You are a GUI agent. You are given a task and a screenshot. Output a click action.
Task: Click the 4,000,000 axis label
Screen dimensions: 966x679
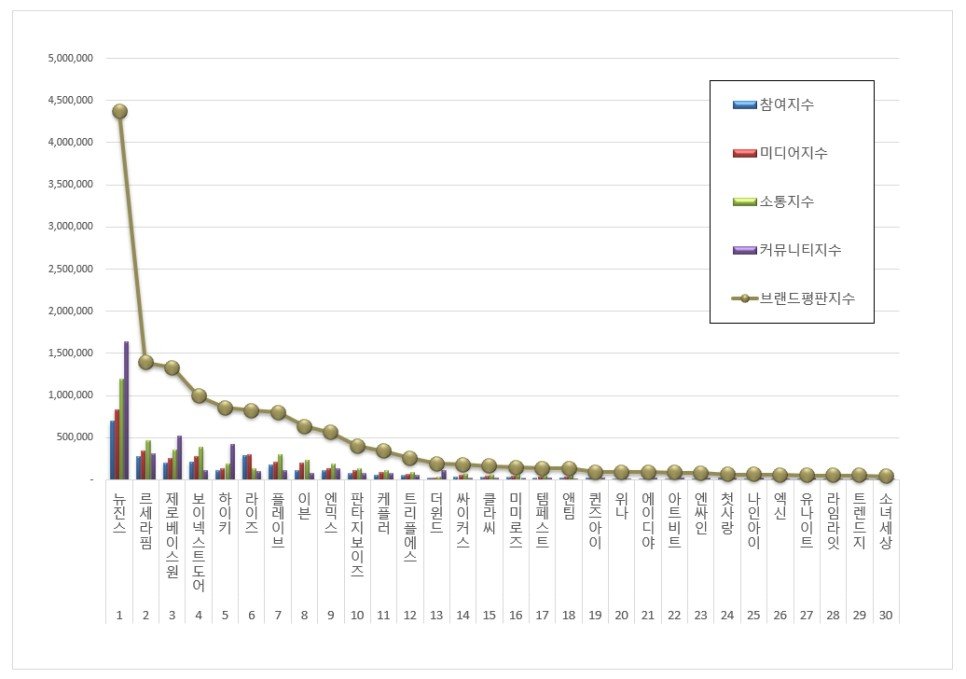point(71,142)
